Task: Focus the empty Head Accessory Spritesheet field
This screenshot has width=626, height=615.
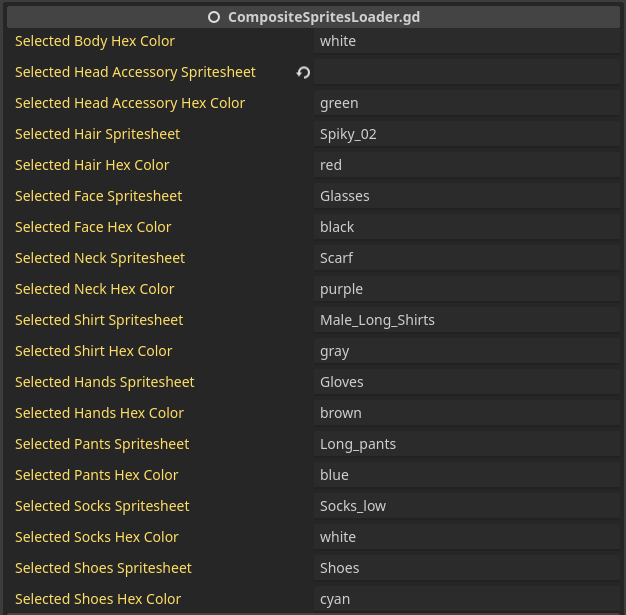Action: [467, 72]
